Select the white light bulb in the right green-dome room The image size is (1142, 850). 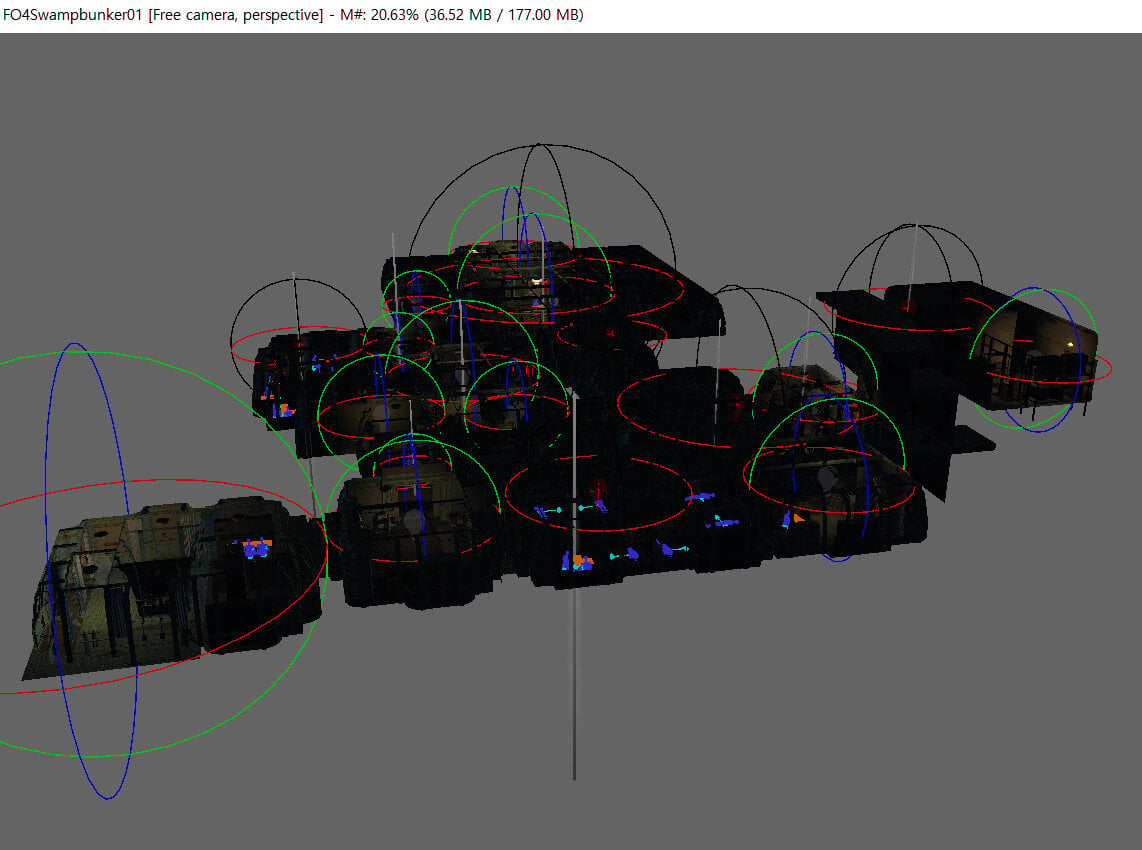[829, 479]
